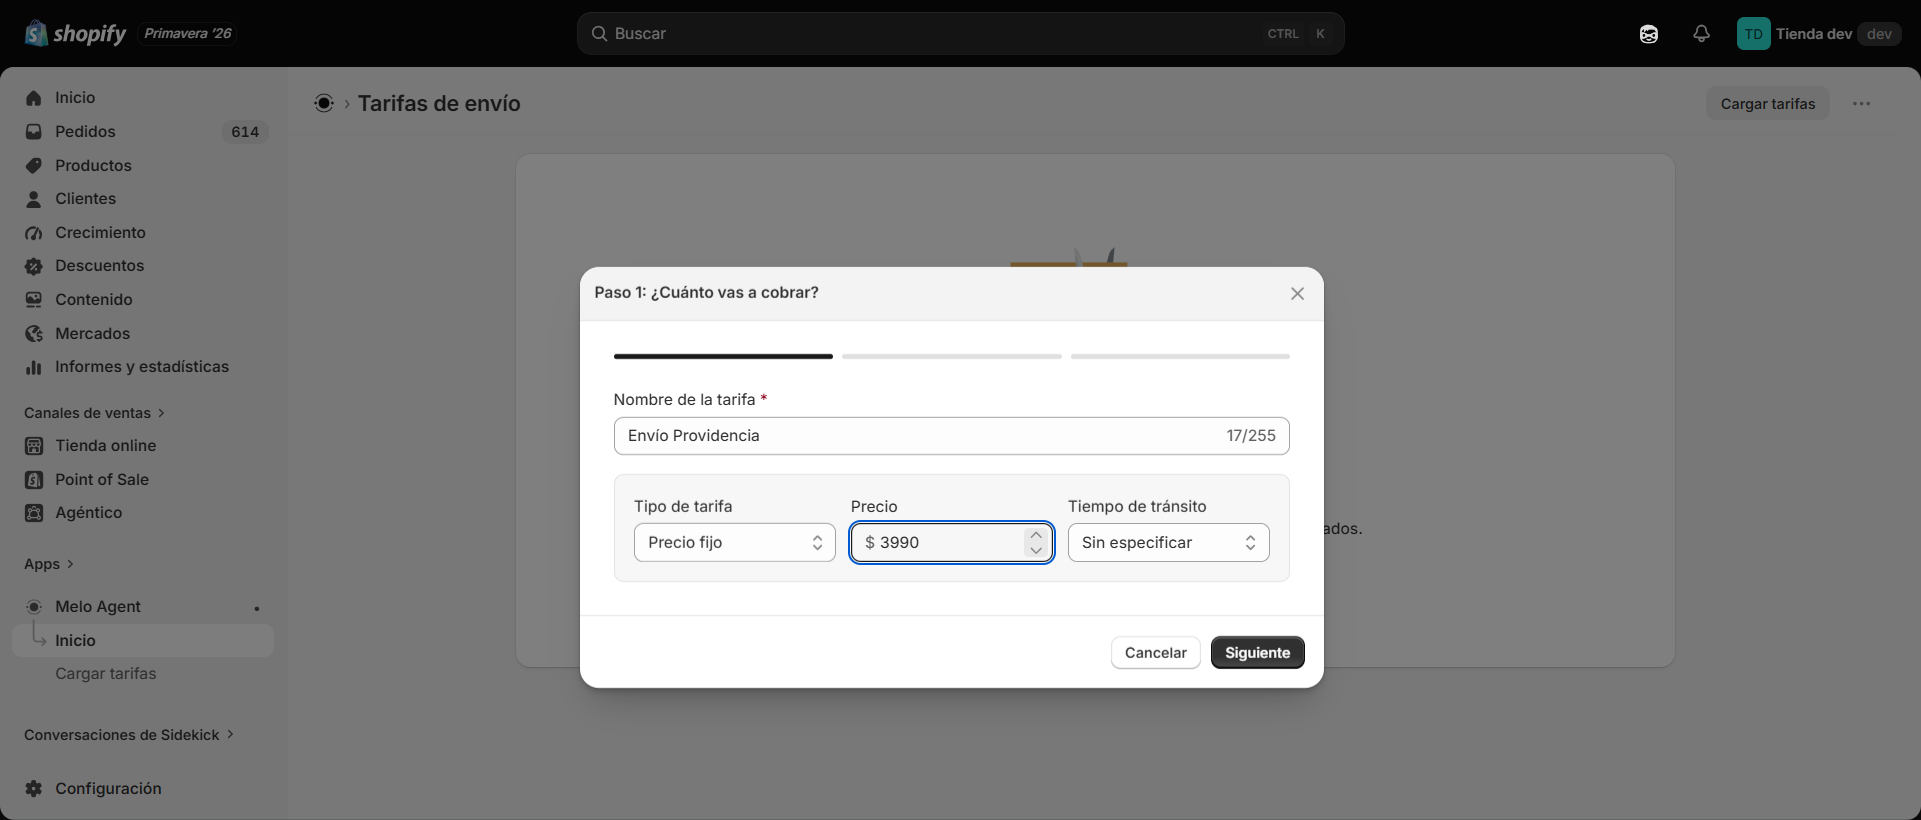Image resolution: width=1921 pixels, height=820 pixels.
Task: Open the Tipo de tarifa dropdown
Action: point(735,543)
